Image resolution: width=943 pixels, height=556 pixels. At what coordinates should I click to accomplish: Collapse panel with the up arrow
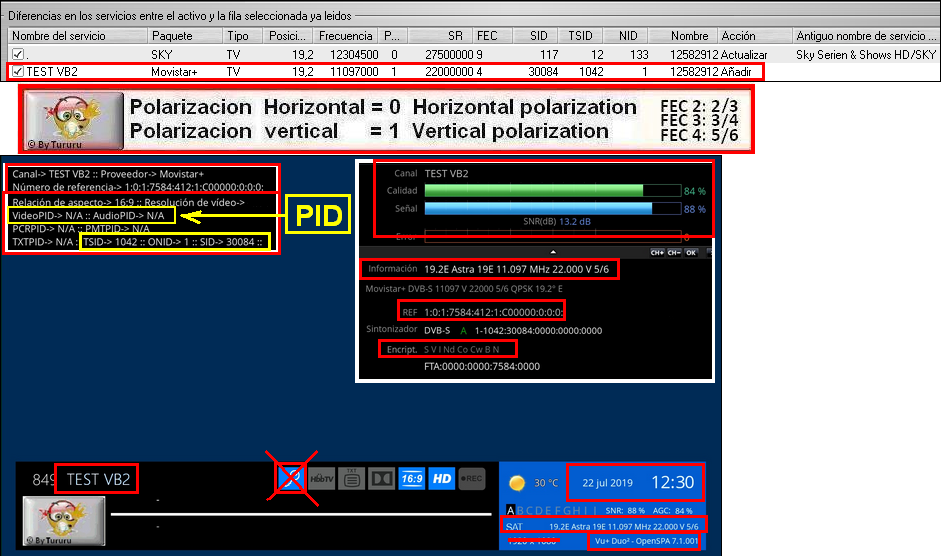pyautogui.click(x=553, y=252)
